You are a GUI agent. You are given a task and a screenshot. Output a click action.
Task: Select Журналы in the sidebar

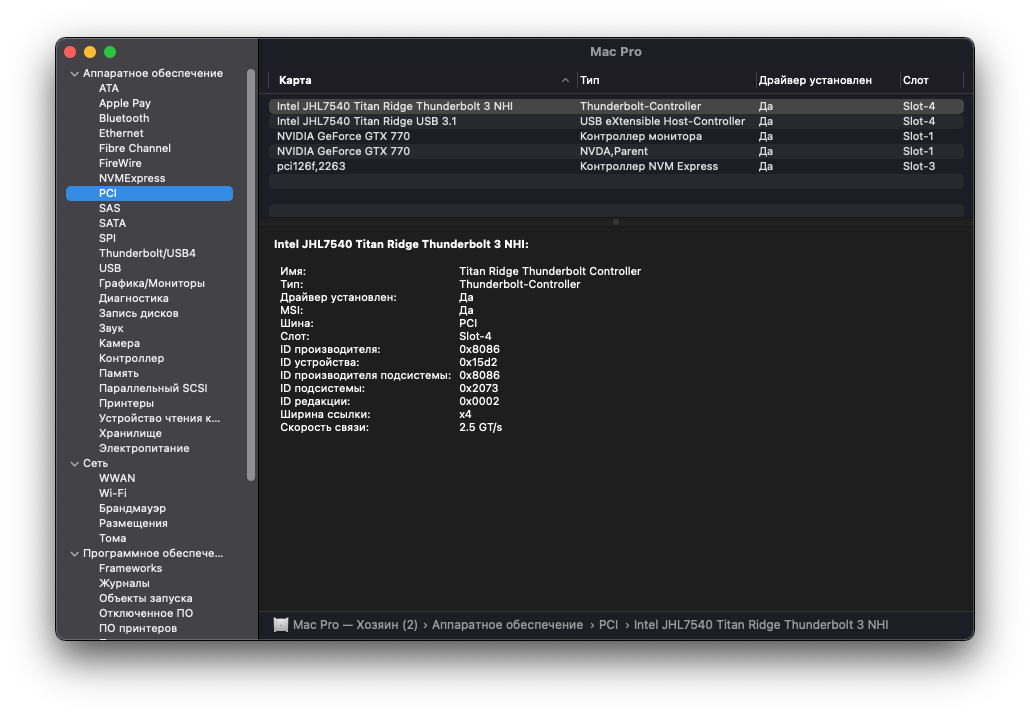(124, 584)
